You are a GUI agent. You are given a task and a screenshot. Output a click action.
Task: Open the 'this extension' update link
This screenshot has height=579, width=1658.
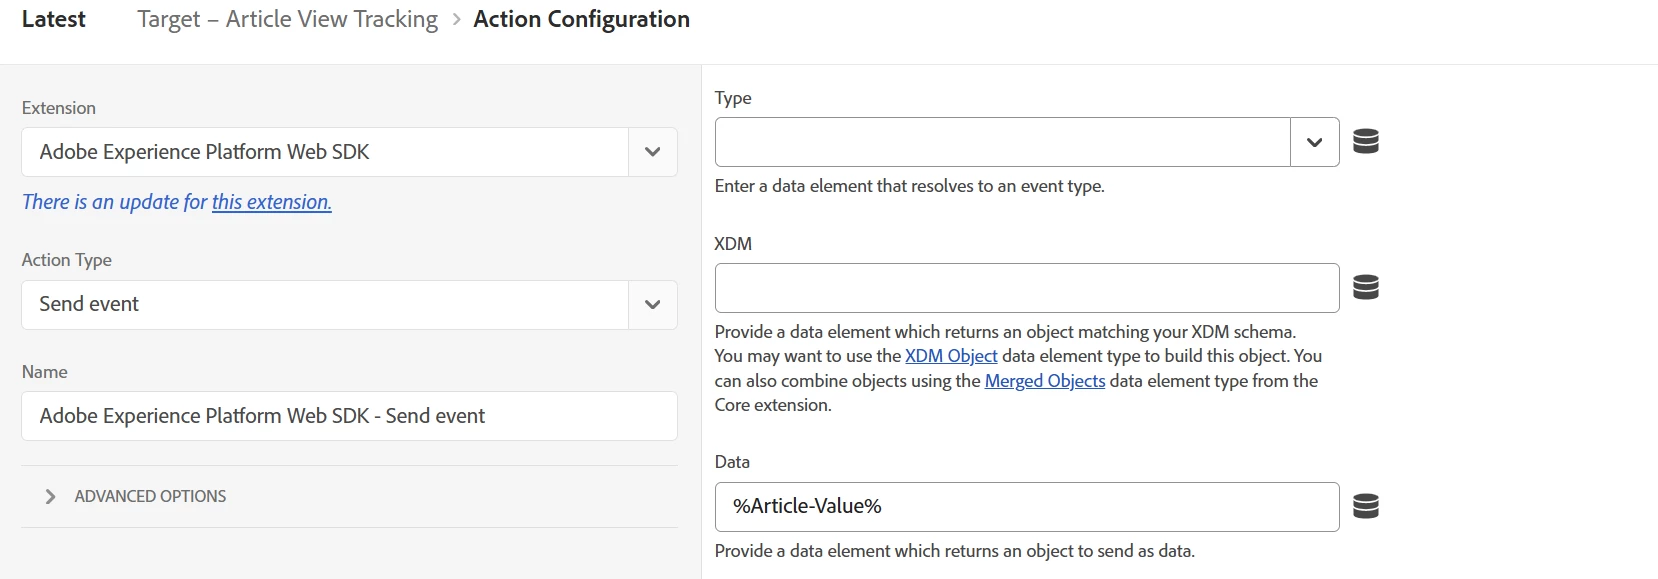(x=271, y=202)
